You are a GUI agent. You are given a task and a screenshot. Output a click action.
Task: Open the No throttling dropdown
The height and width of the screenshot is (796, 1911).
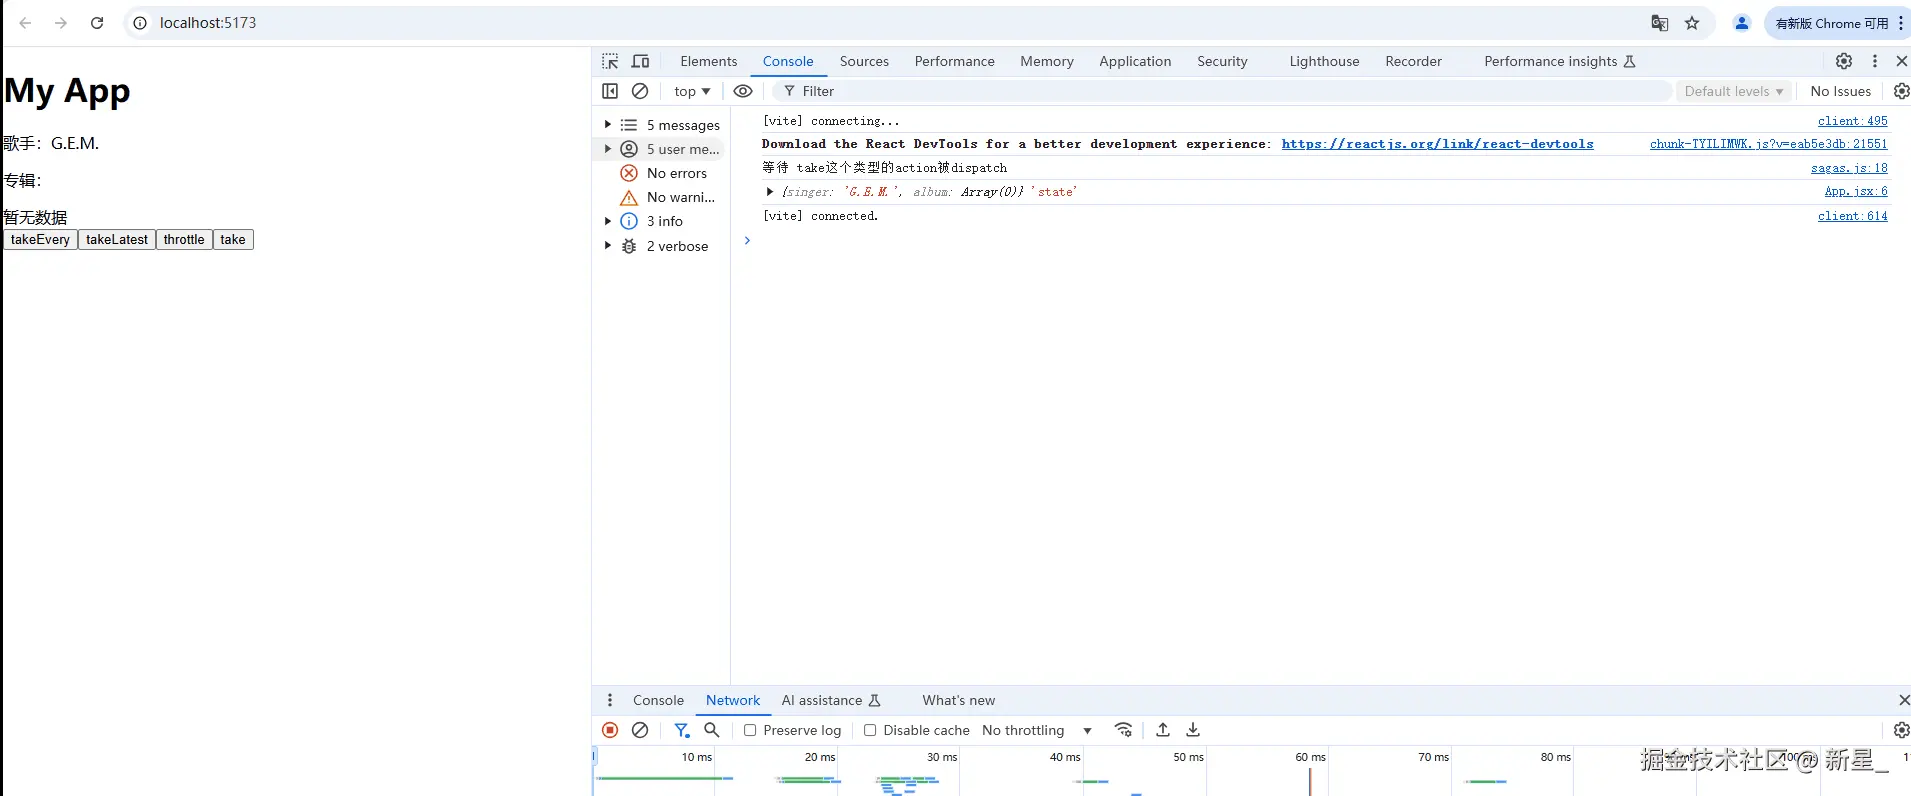click(1037, 730)
